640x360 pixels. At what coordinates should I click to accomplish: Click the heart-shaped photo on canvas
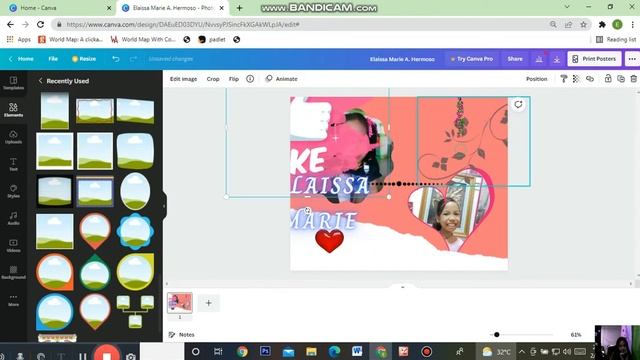pos(451,210)
